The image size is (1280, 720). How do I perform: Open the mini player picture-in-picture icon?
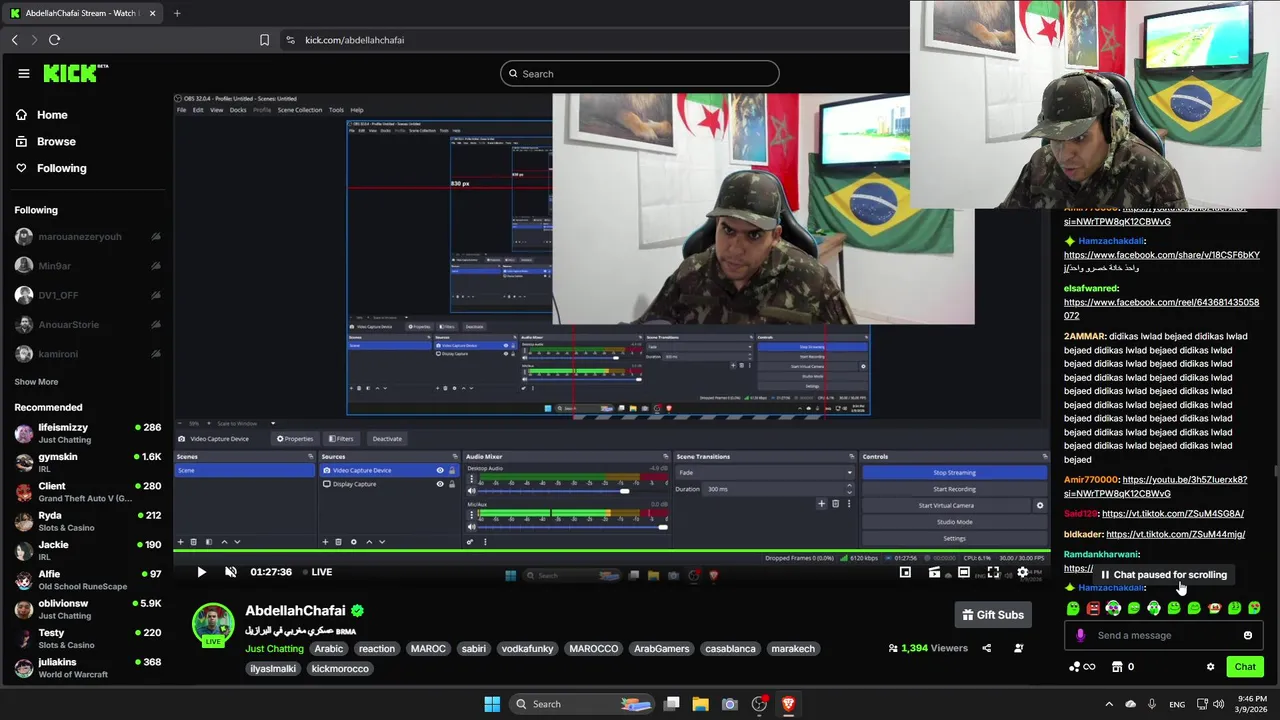pos(905,572)
